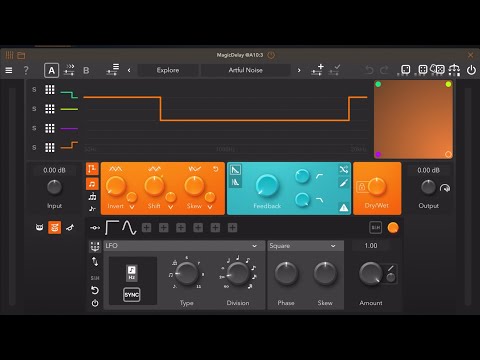Click the modulation routing arrow icon

pos(95,228)
